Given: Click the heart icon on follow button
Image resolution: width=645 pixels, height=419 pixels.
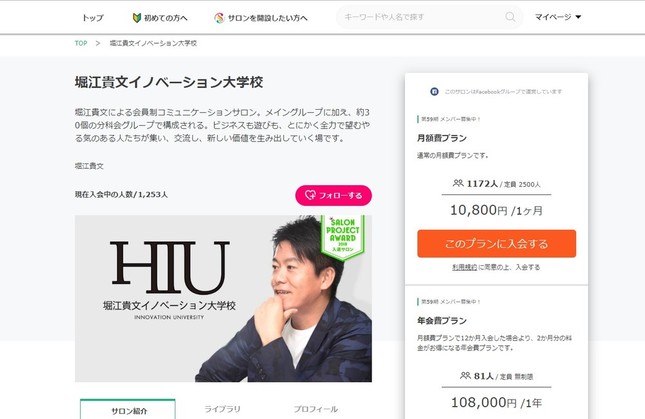Looking at the screenshot, I should [310, 195].
